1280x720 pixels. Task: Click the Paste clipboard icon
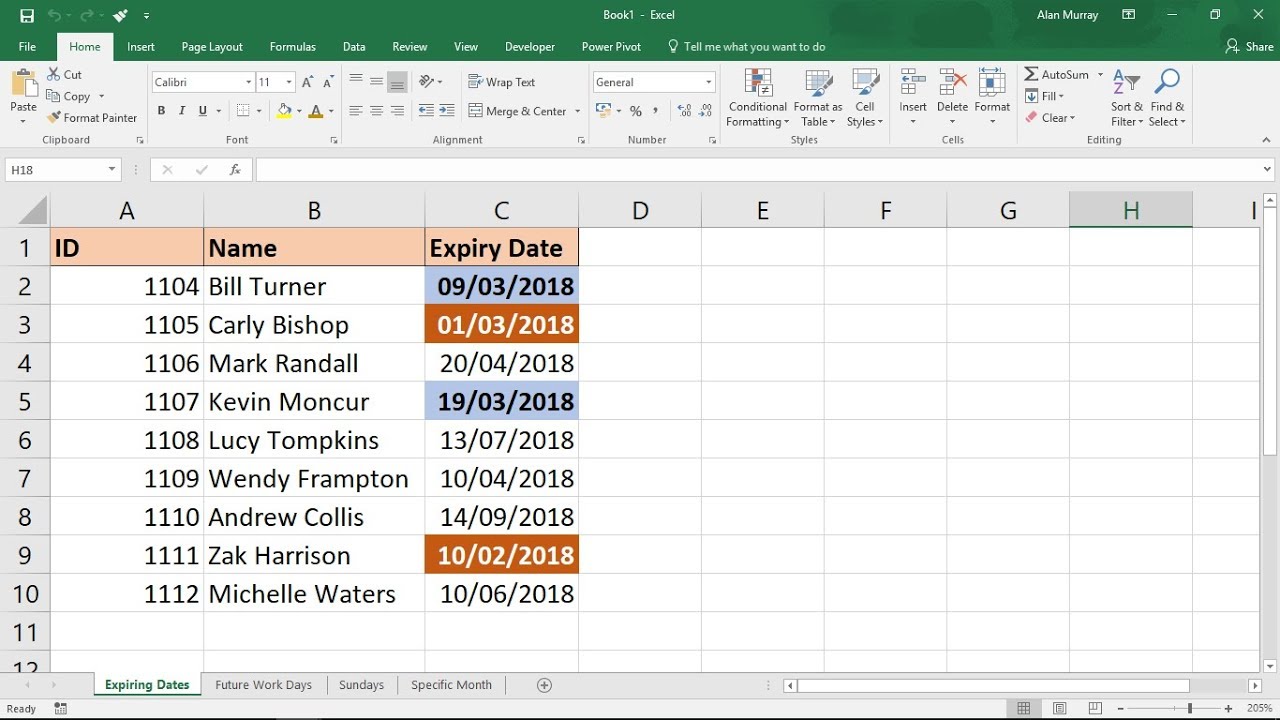pos(23,84)
